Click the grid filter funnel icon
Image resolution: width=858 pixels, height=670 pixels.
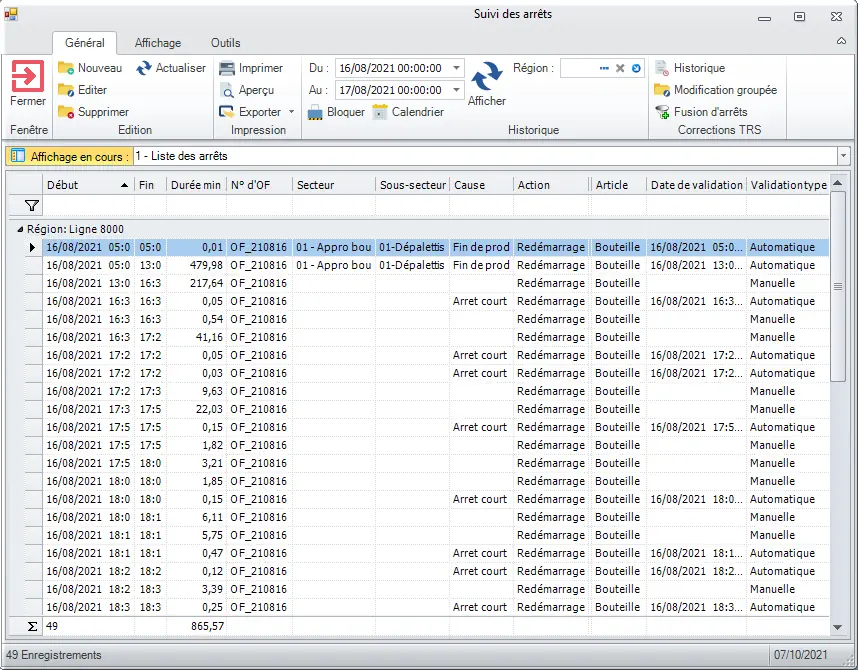pos(32,206)
